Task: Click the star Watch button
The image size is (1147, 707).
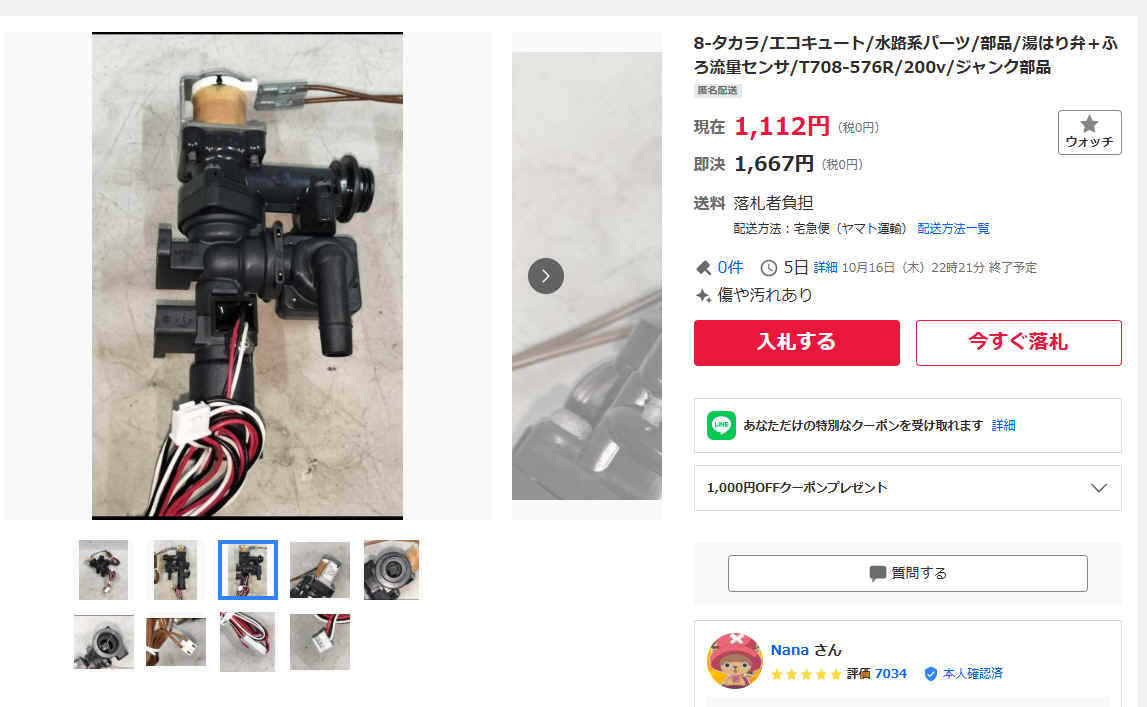Action: [1088, 132]
